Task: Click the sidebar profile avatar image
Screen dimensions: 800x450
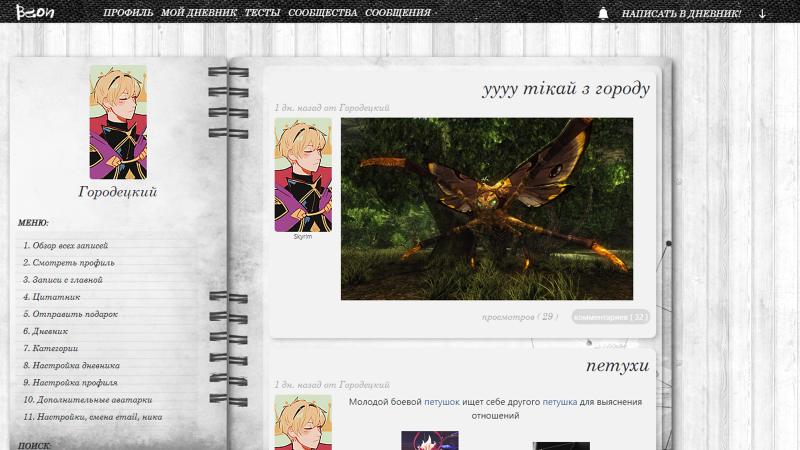Action: click(x=118, y=122)
